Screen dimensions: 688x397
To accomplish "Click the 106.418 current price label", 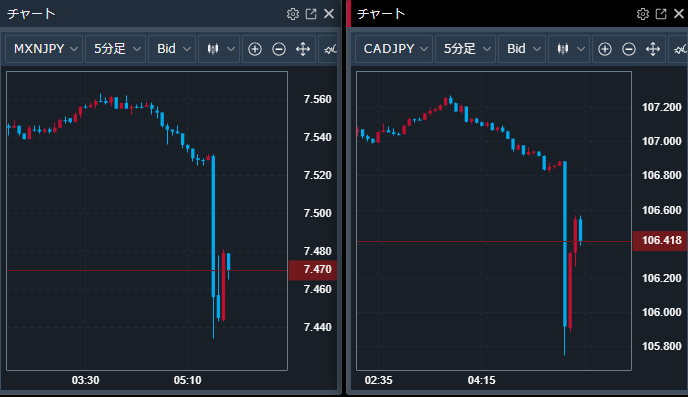I will tap(660, 240).
